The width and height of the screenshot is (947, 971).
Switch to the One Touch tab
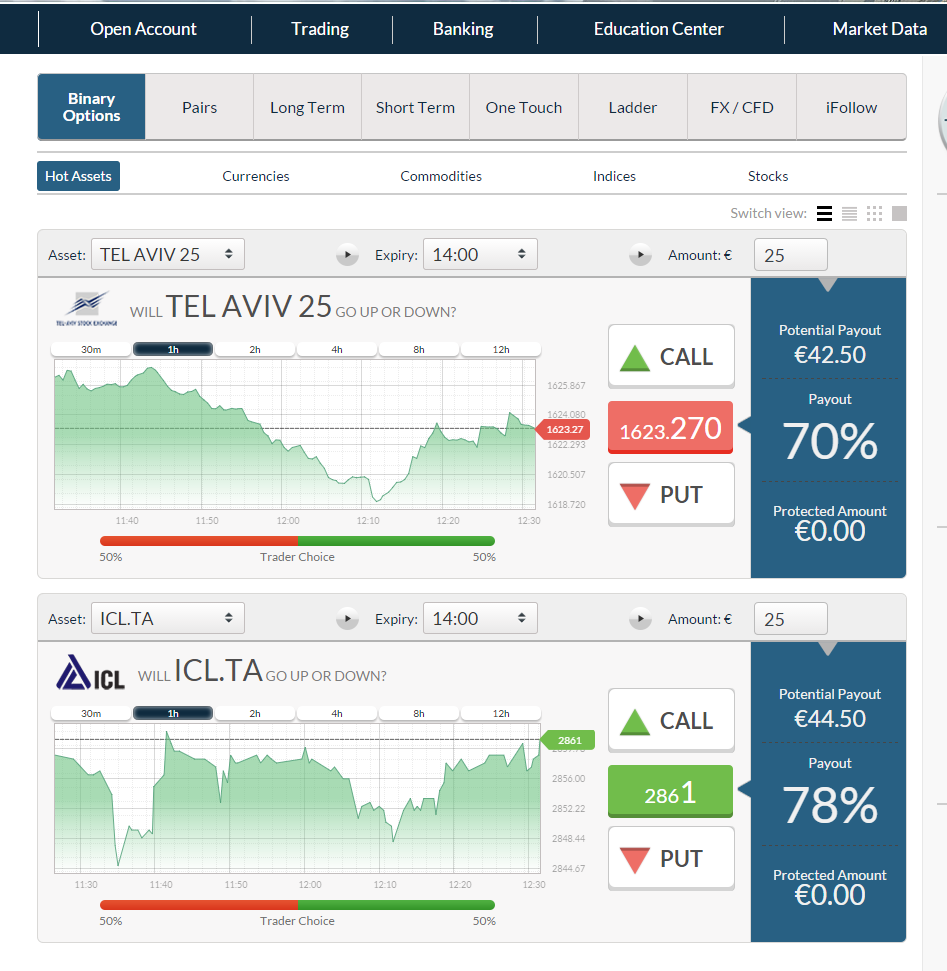coord(524,107)
